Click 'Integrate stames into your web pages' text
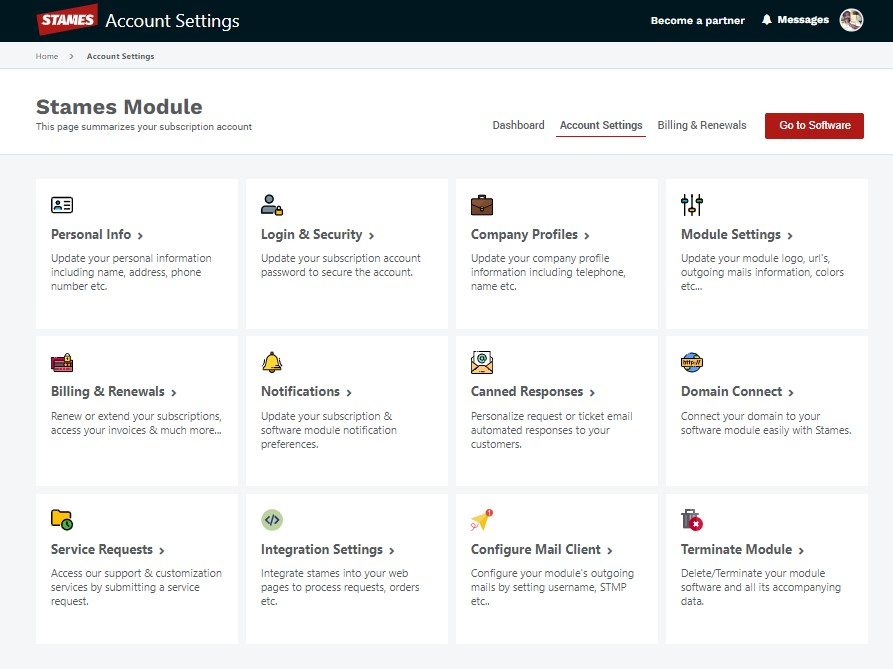This screenshot has height=669, width=893. pyautogui.click(x=340, y=587)
